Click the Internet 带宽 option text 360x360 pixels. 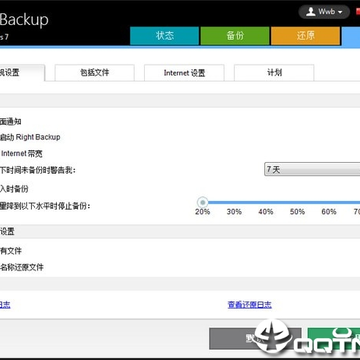tap(22, 154)
